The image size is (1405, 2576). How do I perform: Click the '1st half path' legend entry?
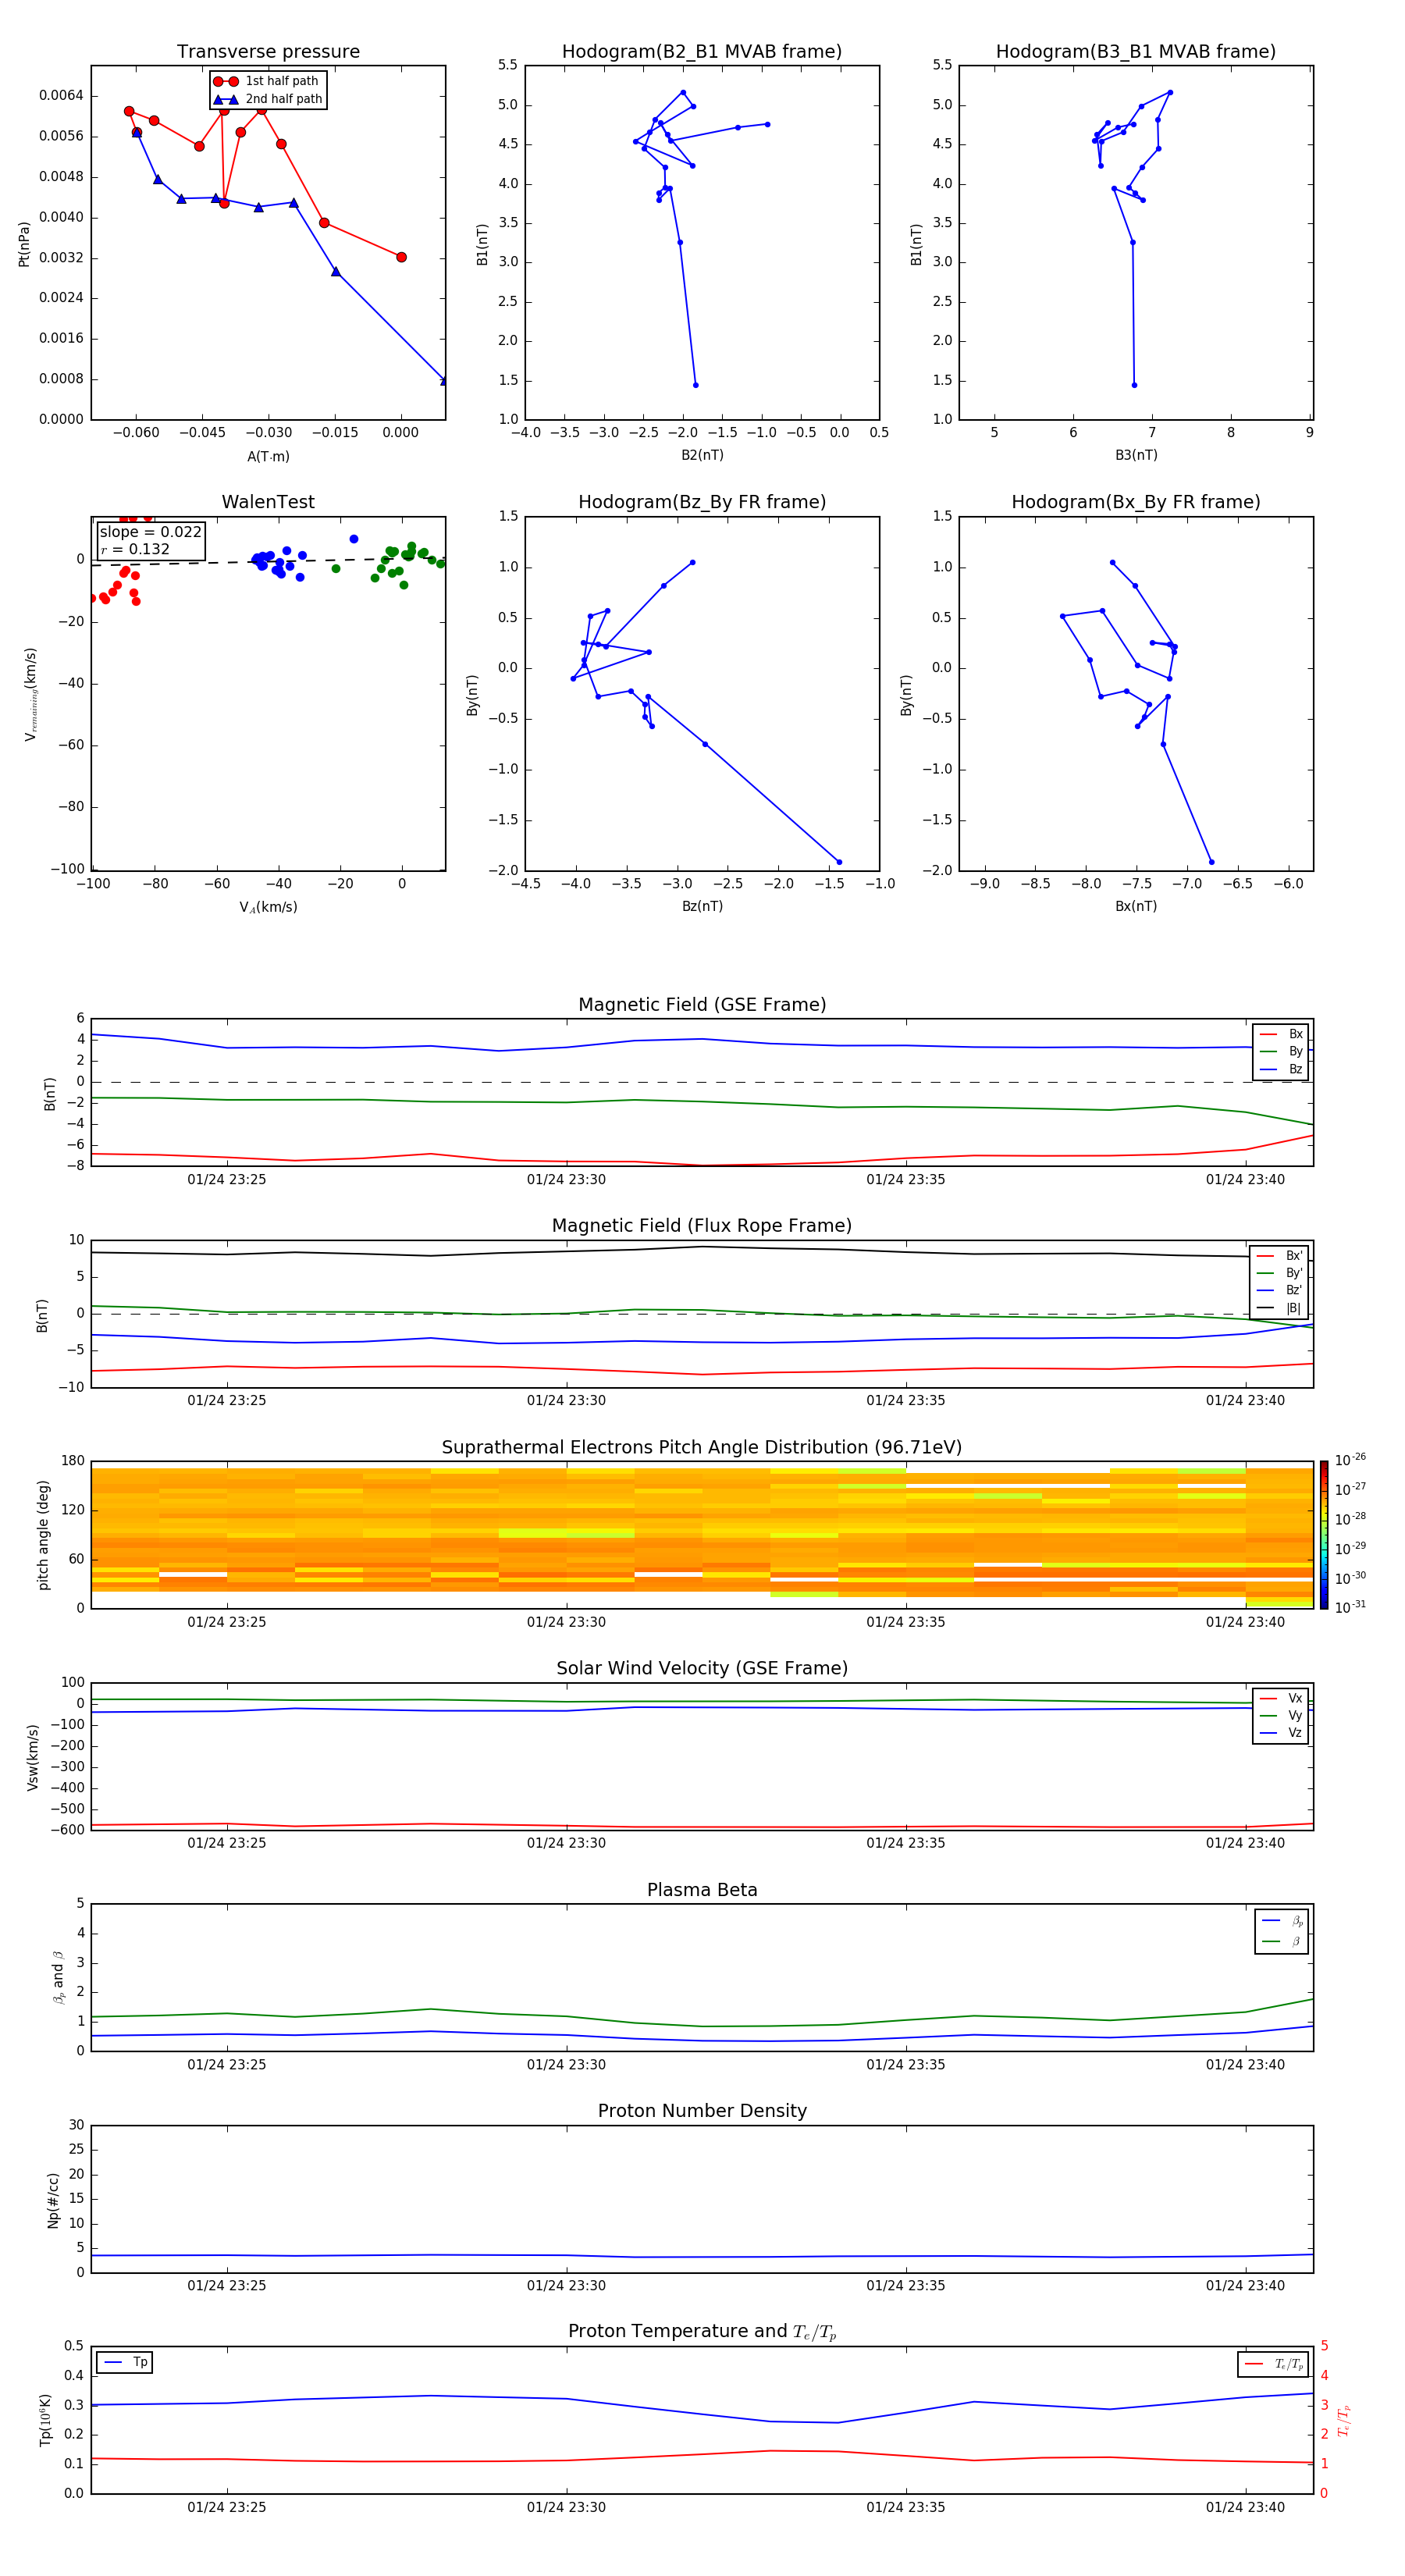click(x=267, y=81)
